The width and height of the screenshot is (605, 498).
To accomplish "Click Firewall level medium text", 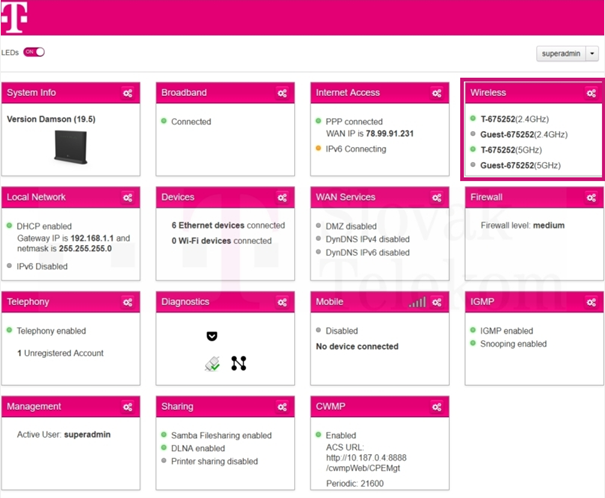I will click(x=522, y=225).
